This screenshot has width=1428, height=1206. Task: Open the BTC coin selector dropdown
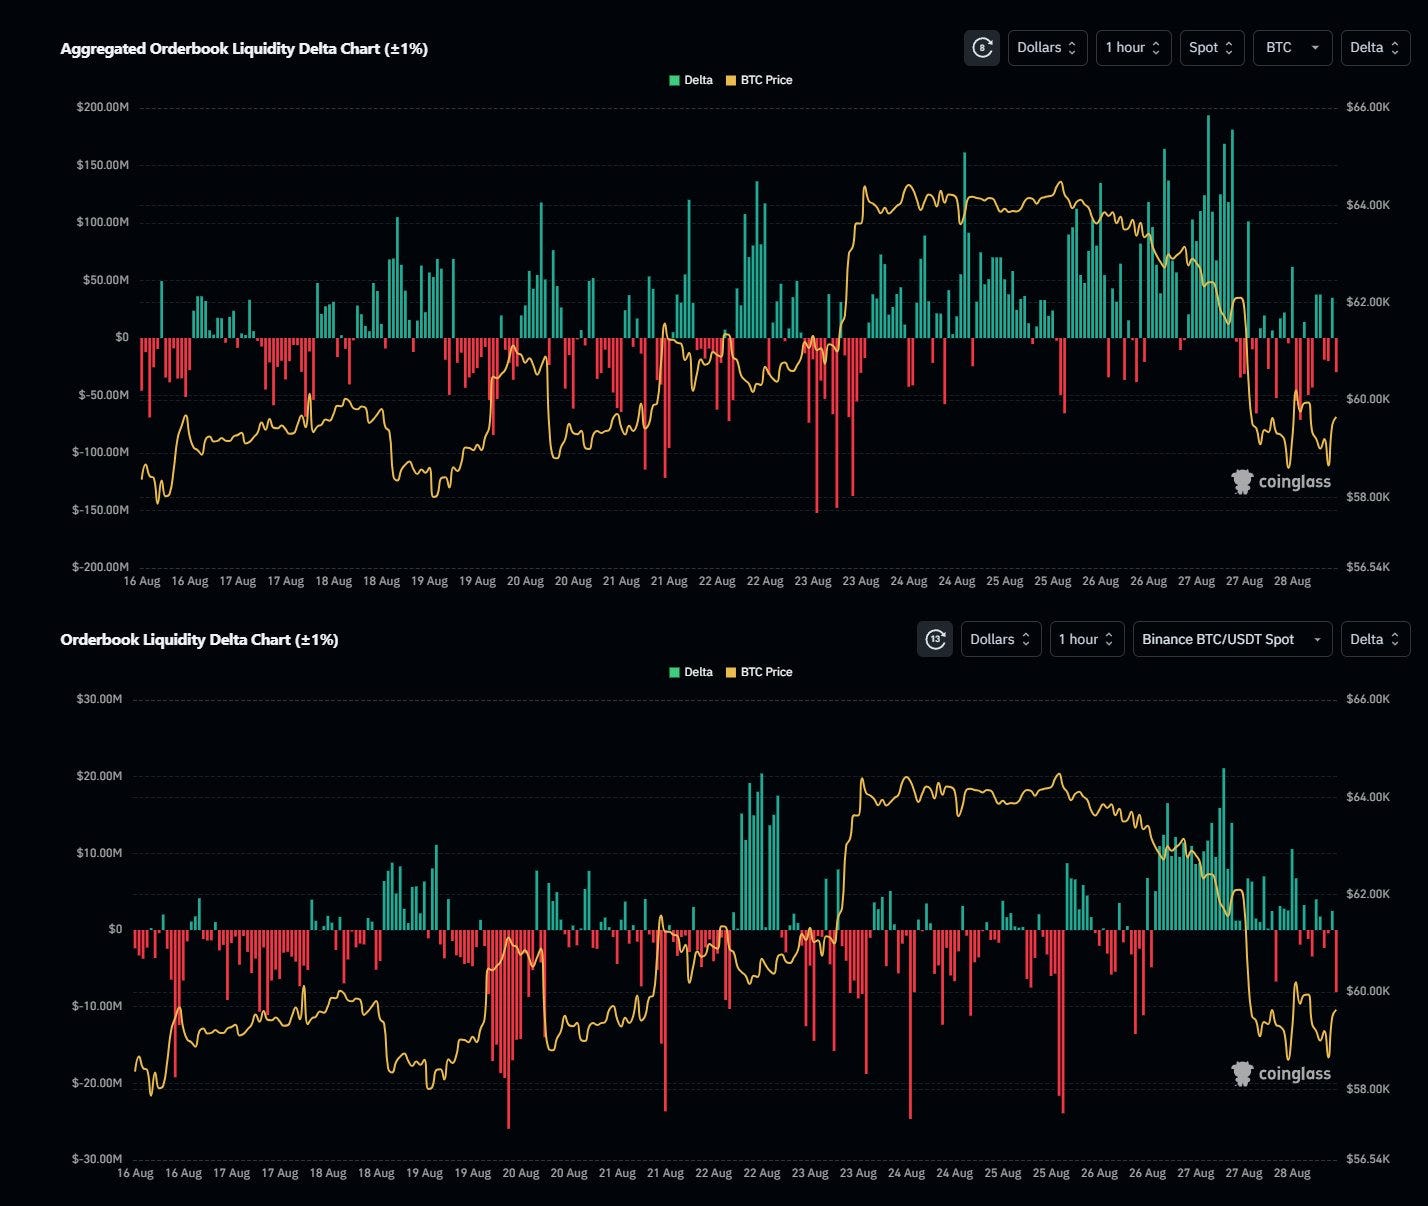[x=1292, y=48]
